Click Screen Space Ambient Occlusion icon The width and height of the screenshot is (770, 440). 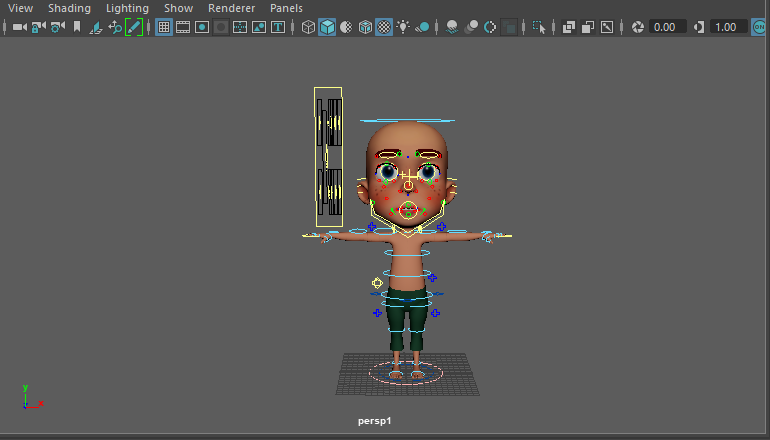pos(452,27)
